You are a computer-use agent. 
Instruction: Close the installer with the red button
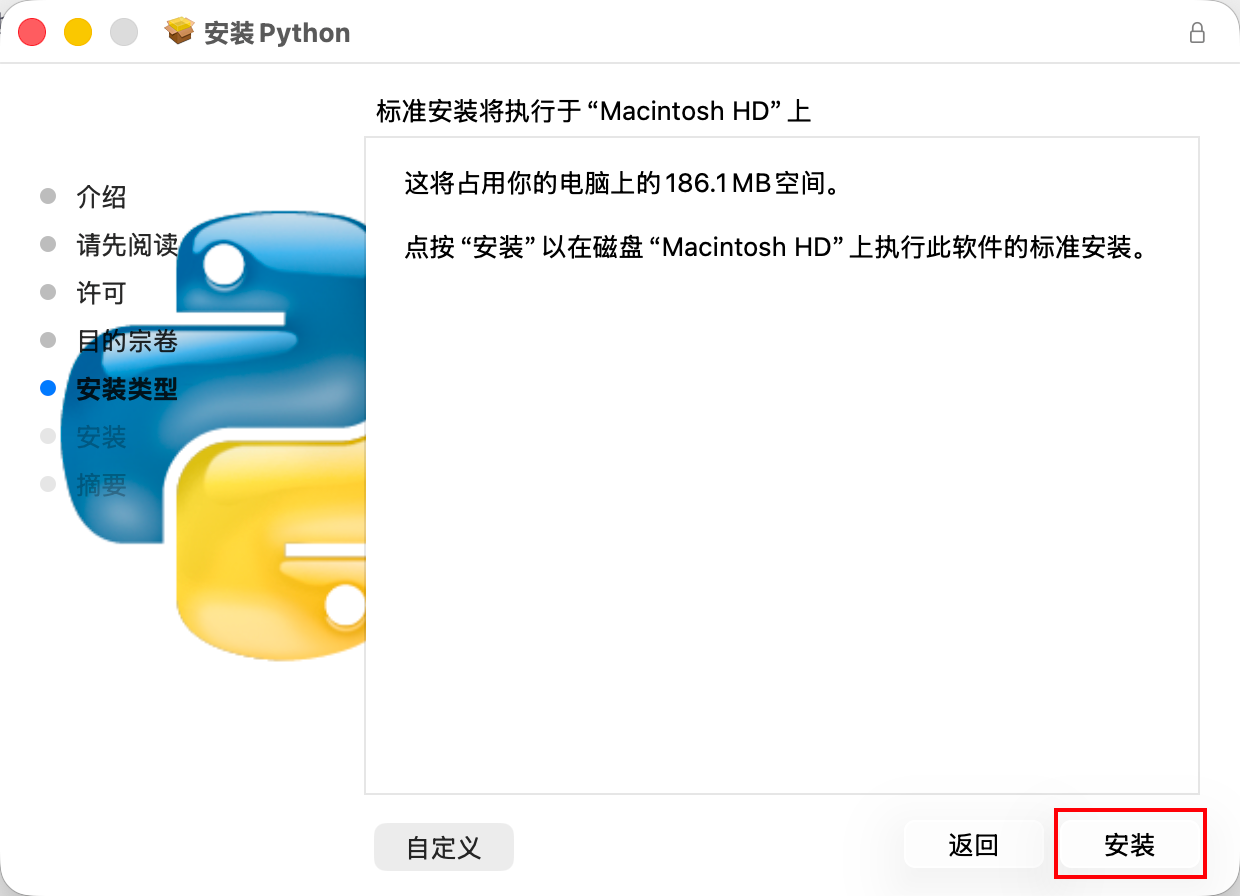coord(33,32)
